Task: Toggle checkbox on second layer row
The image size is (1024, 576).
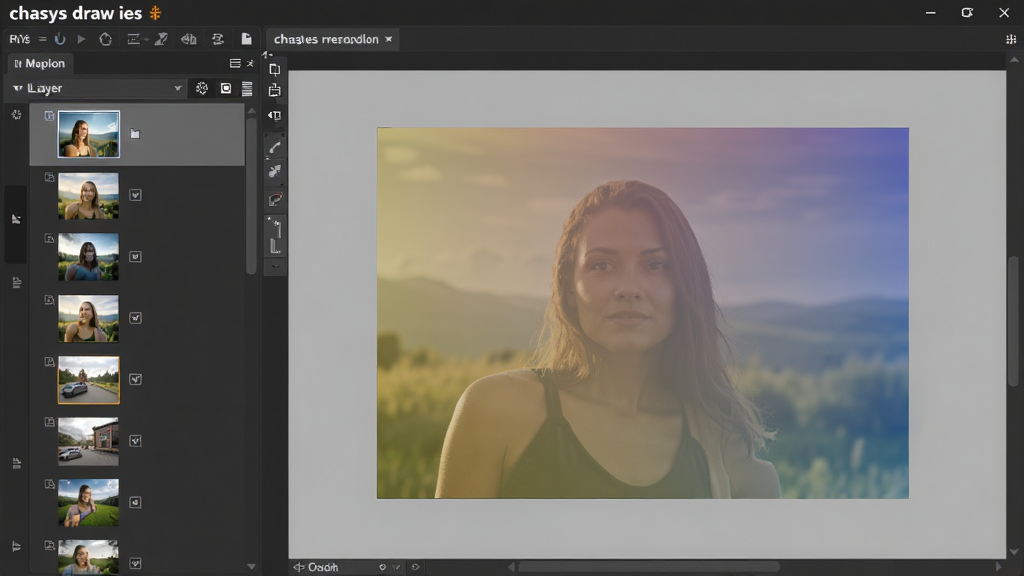Action: [x=135, y=195]
